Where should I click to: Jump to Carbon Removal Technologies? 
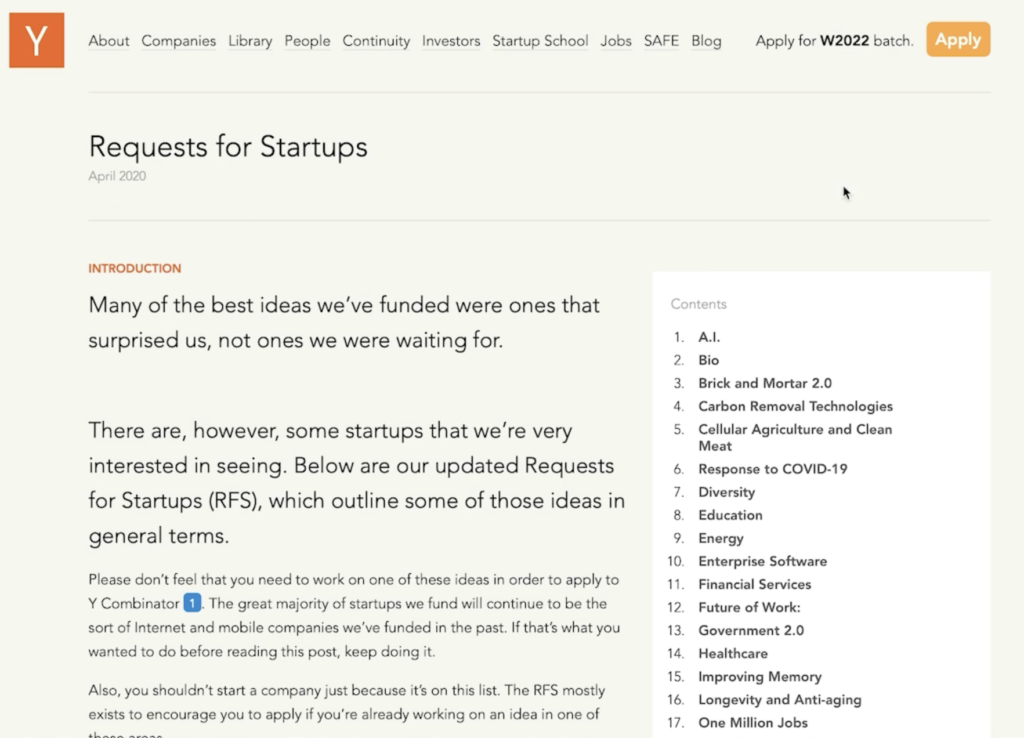coord(795,406)
